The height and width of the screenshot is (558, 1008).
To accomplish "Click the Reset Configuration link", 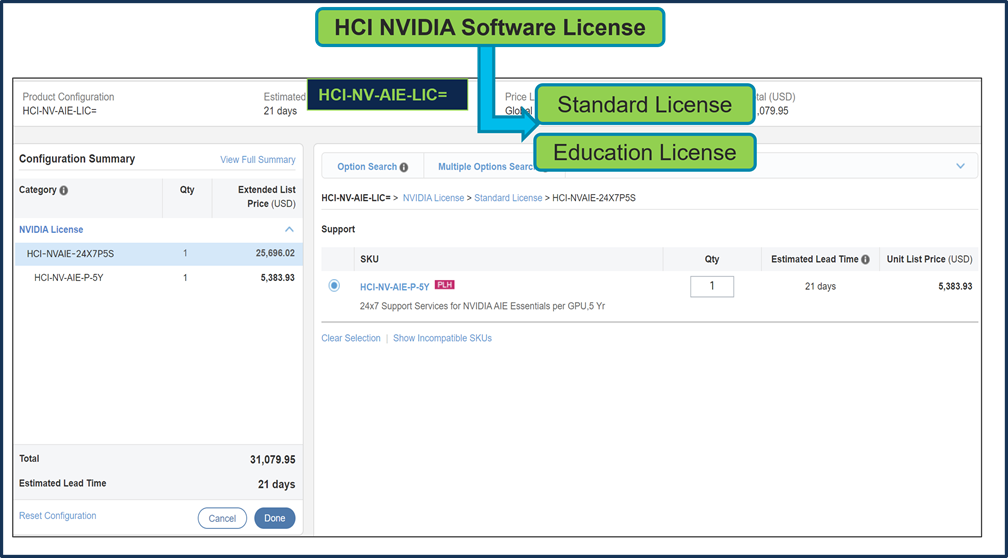I will pyautogui.click(x=58, y=516).
